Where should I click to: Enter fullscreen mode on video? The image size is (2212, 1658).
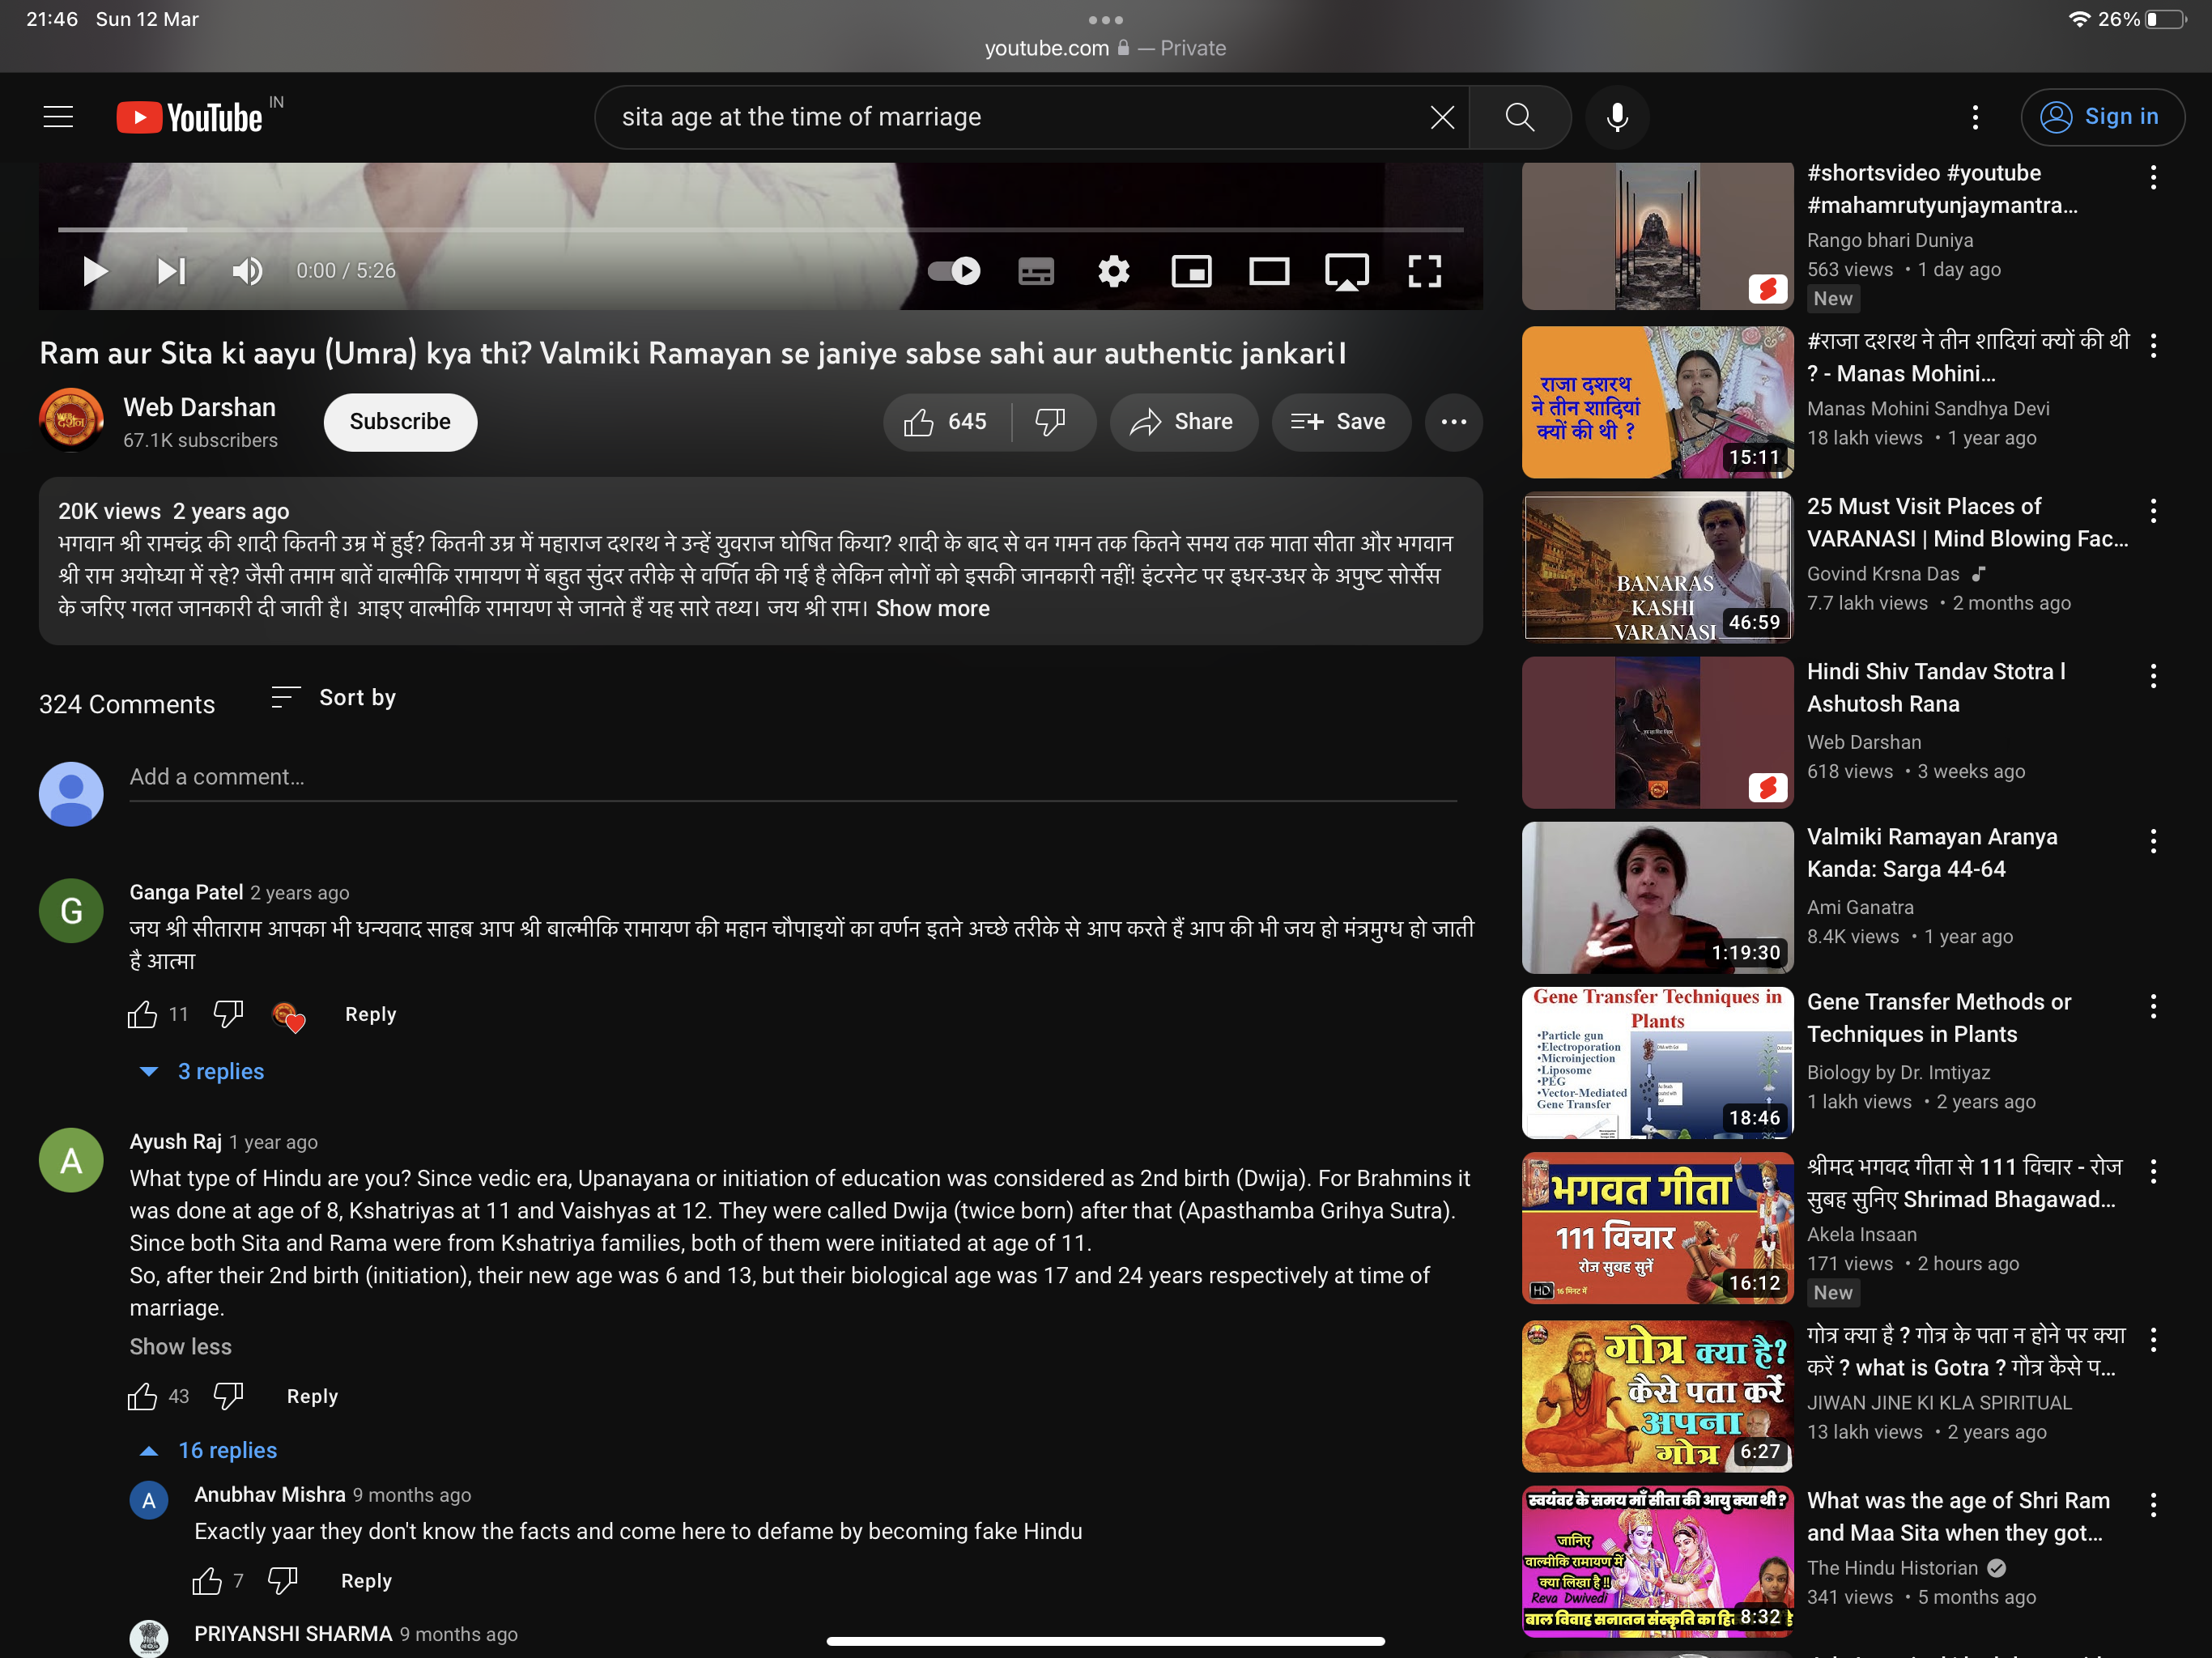1424,271
